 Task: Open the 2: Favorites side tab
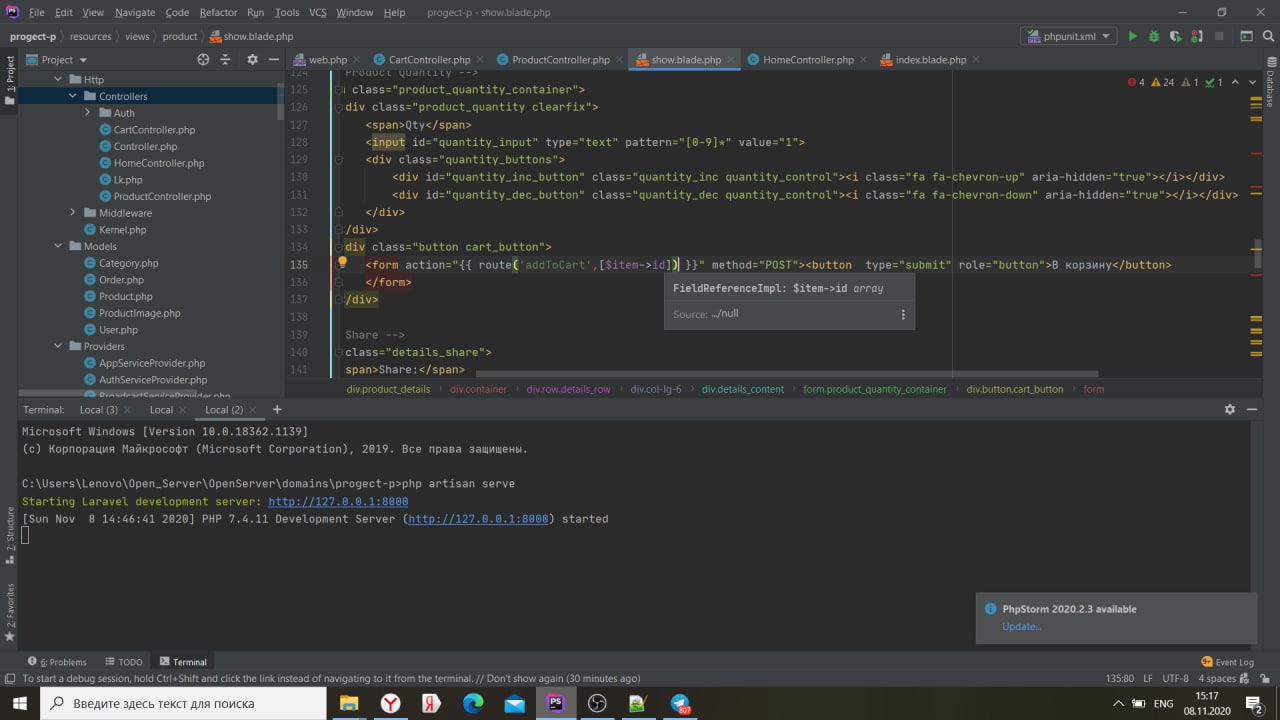pyautogui.click(x=10, y=612)
